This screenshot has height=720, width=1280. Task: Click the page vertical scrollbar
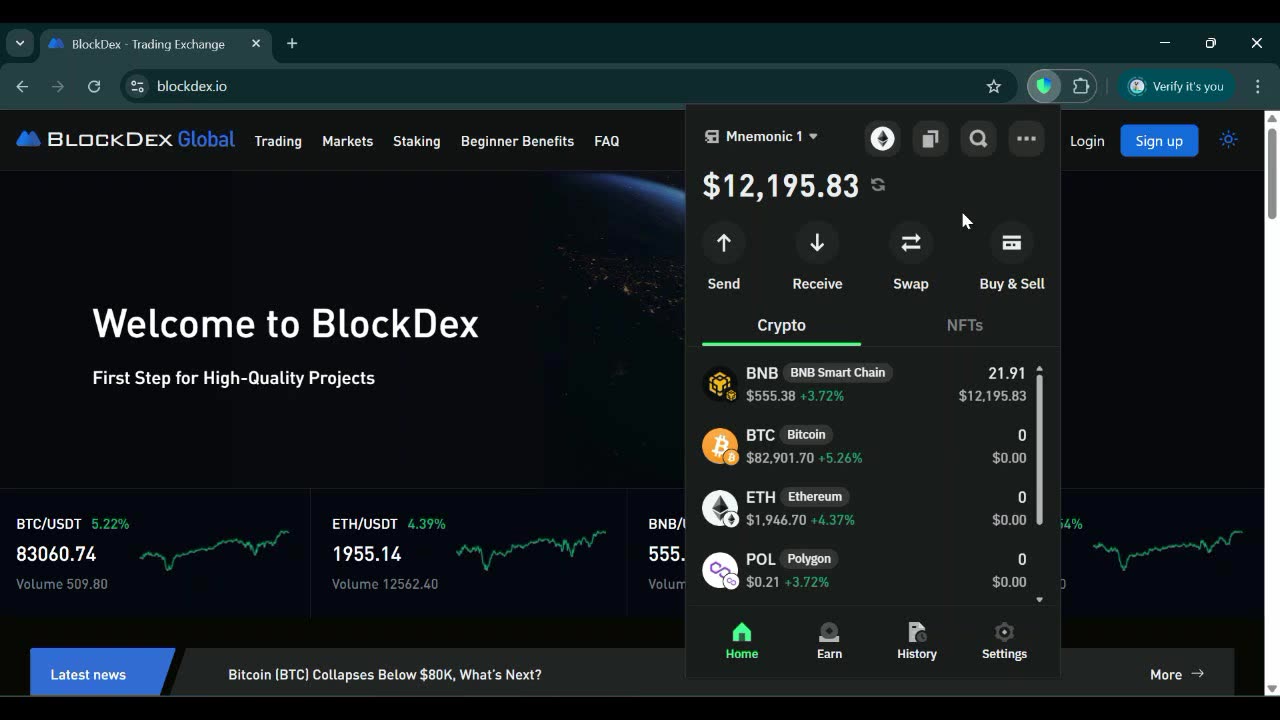(x=1272, y=172)
